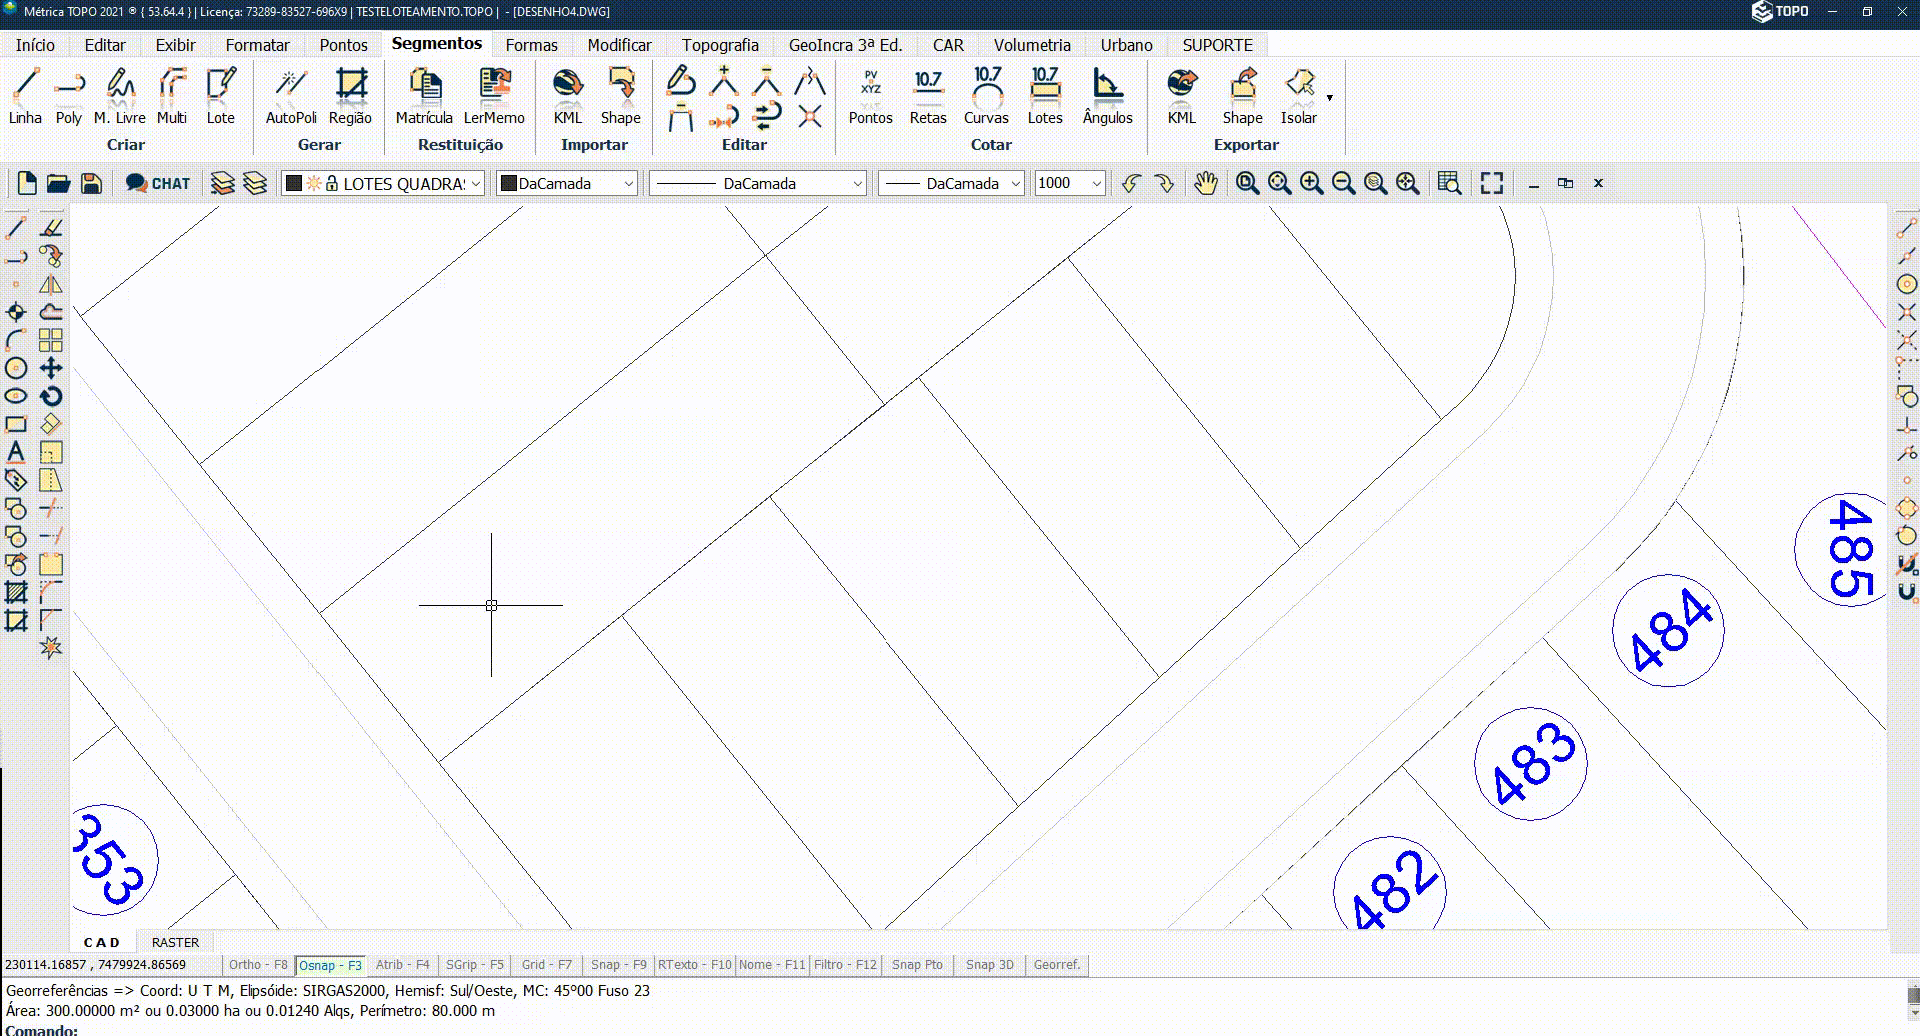Open the 1000 scale dropdown

pos(1094,183)
